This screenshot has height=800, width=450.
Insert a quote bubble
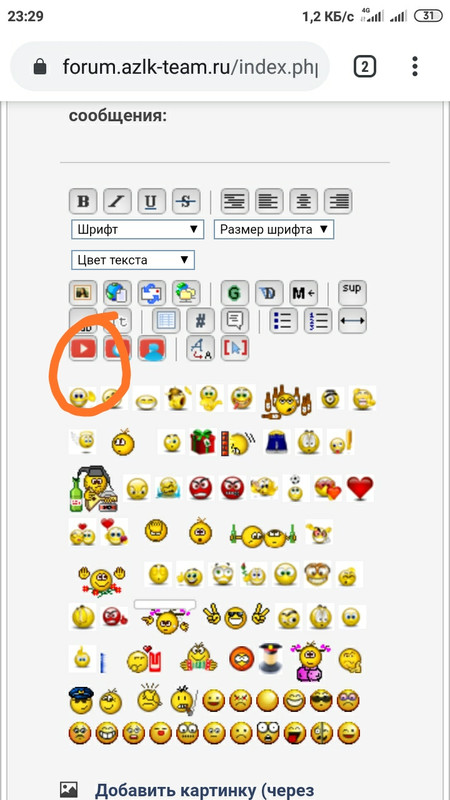pos(235,320)
